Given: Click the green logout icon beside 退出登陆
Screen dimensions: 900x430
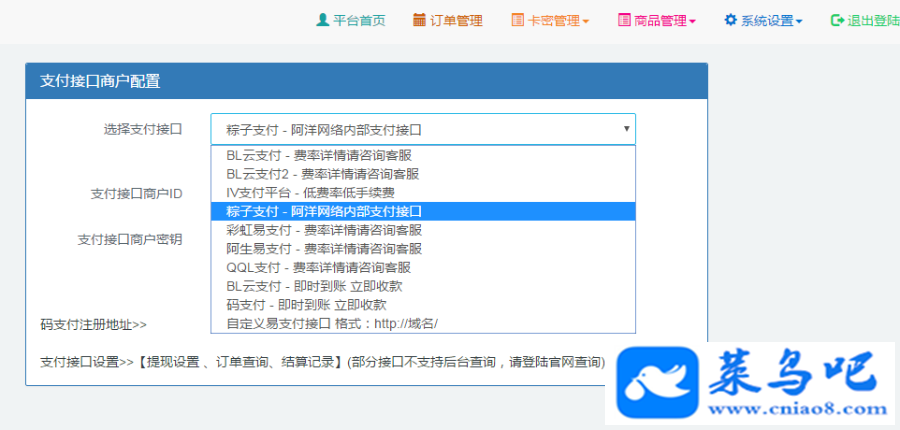Looking at the screenshot, I should pos(837,20).
